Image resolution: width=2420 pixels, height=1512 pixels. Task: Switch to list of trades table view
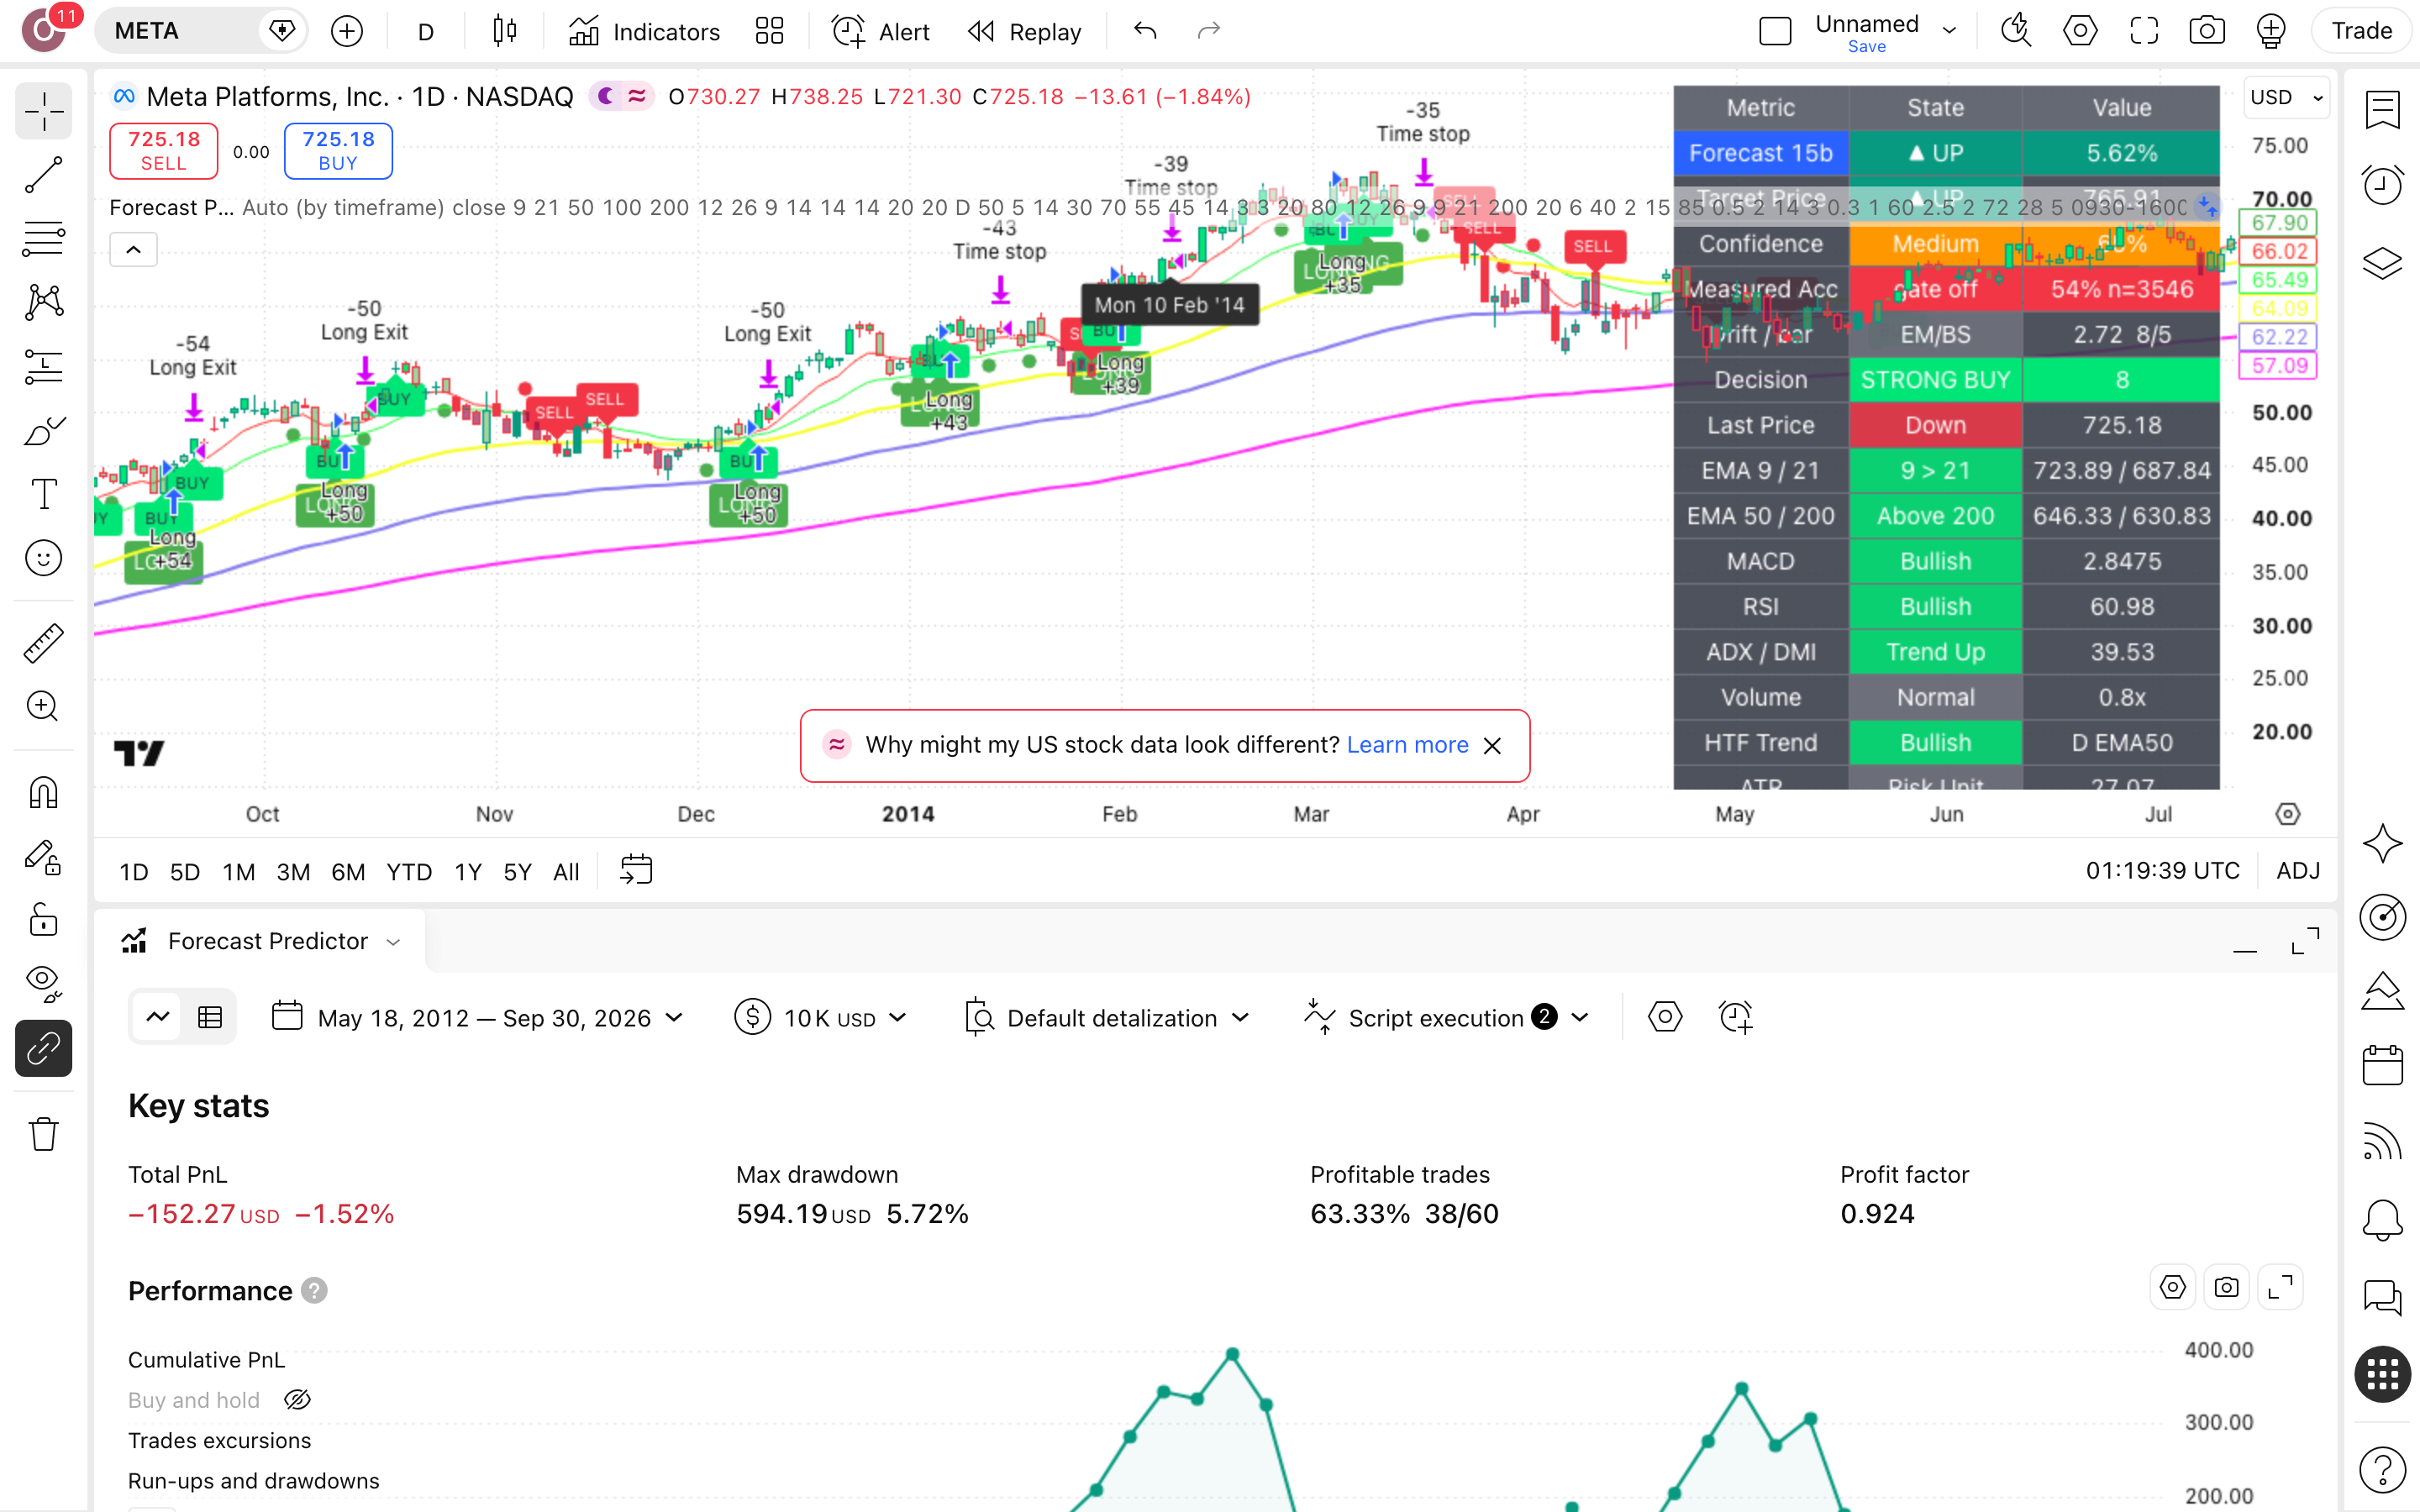click(210, 1018)
